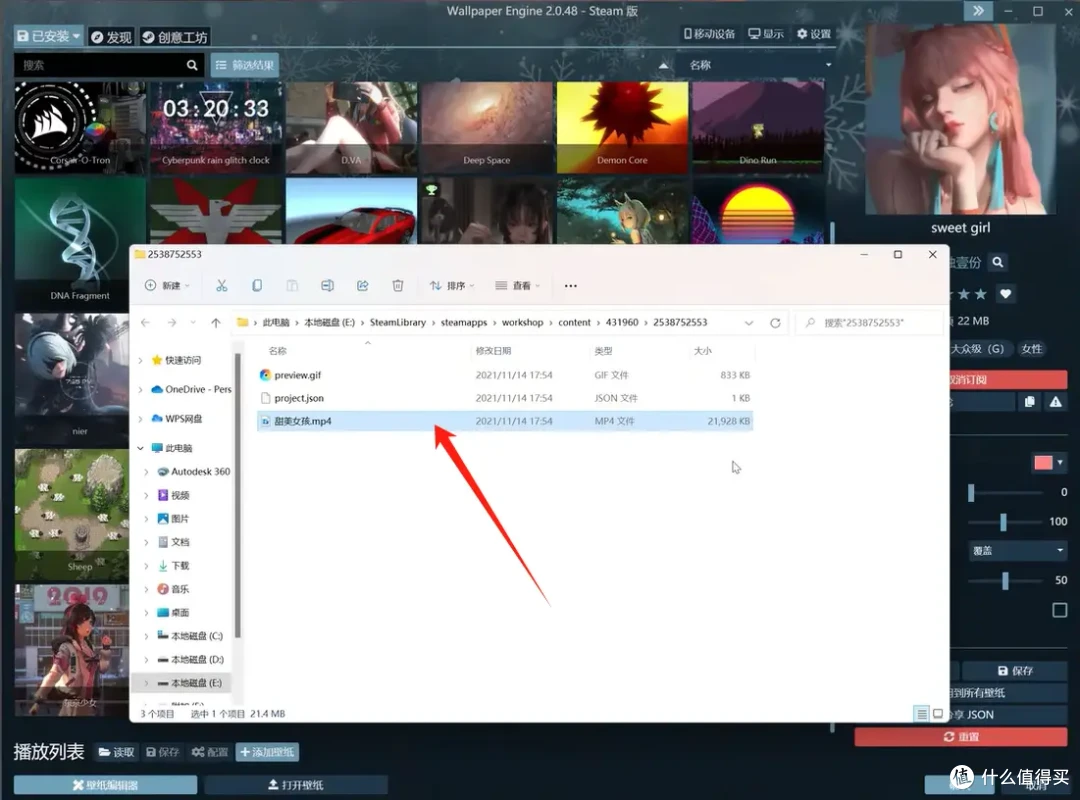This screenshot has height=800, width=1080.
Task: Toggle the checkbox in wallpaper properties
Action: (x=1059, y=610)
